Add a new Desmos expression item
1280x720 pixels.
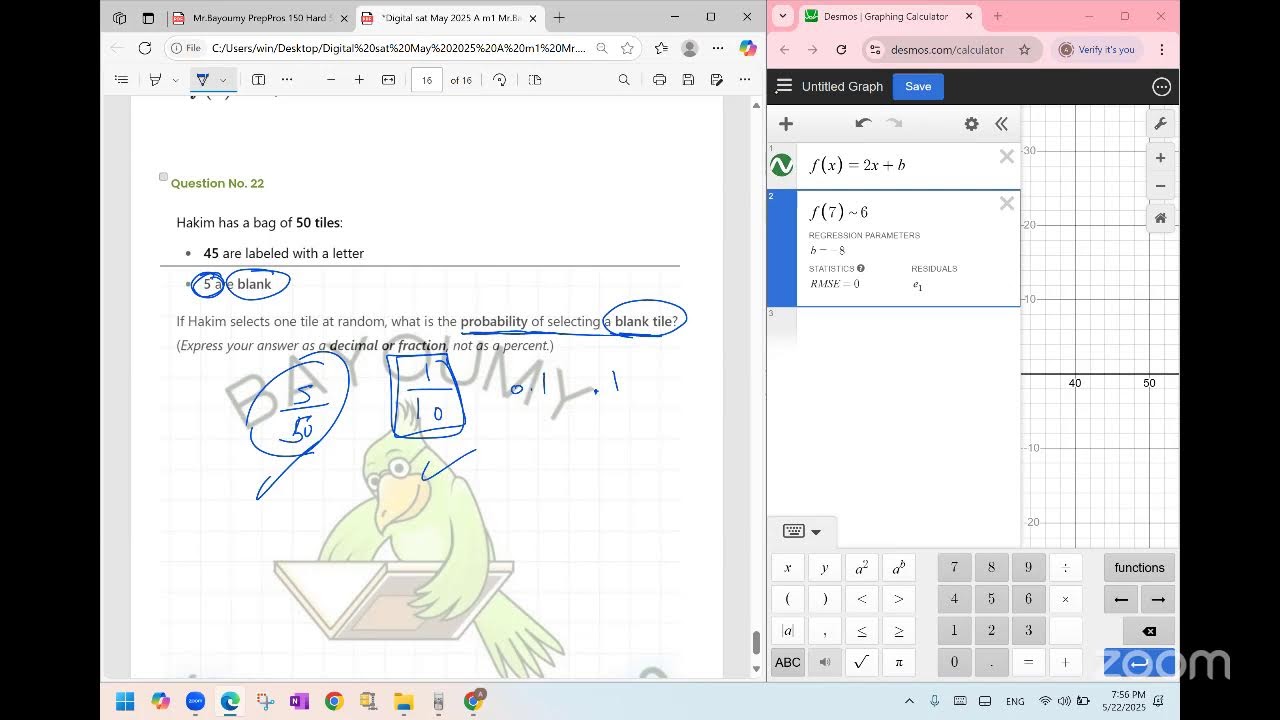[786, 124]
